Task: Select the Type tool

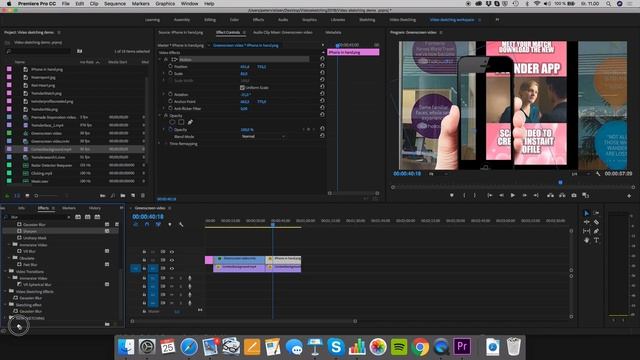Action: click(596, 240)
